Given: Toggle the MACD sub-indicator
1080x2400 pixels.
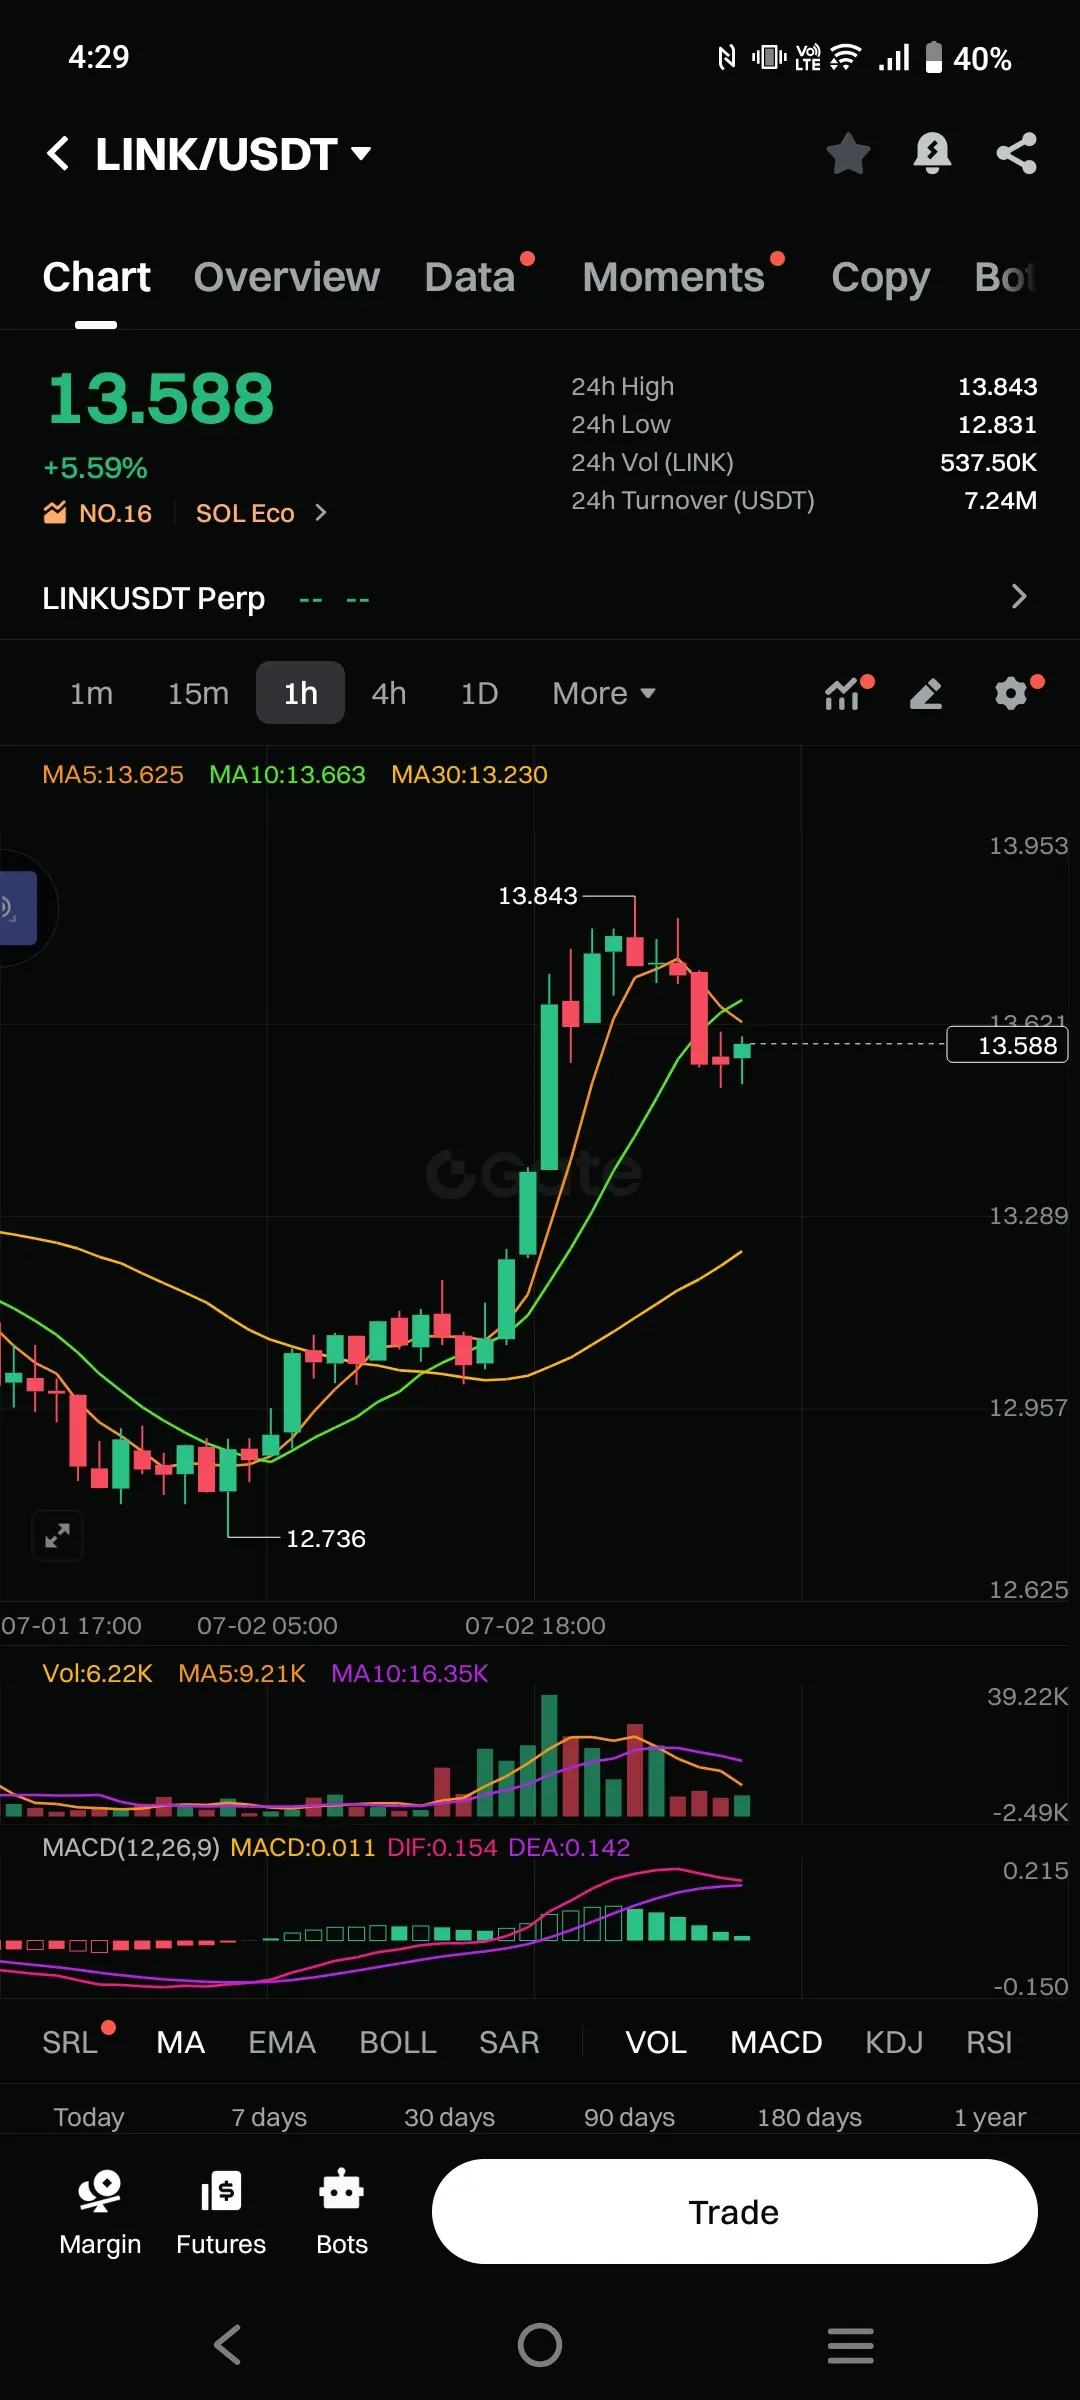Looking at the screenshot, I should 776,2043.
